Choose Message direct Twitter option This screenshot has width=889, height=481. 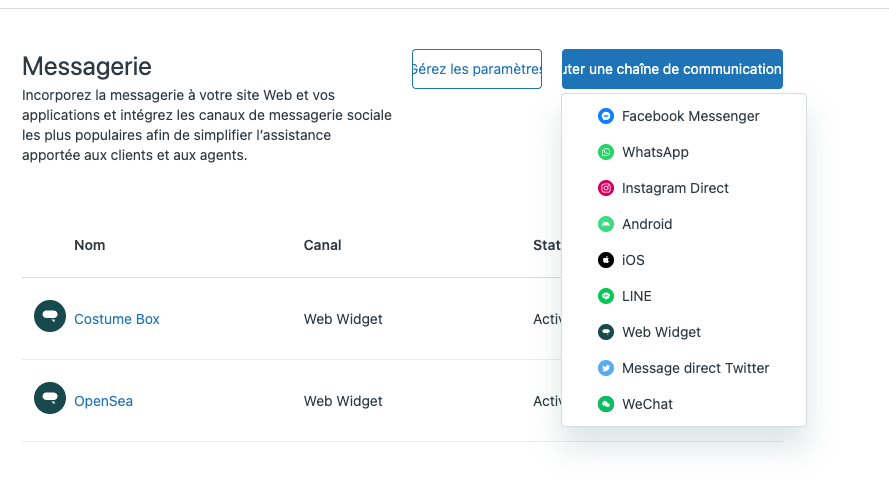[684, 368]
